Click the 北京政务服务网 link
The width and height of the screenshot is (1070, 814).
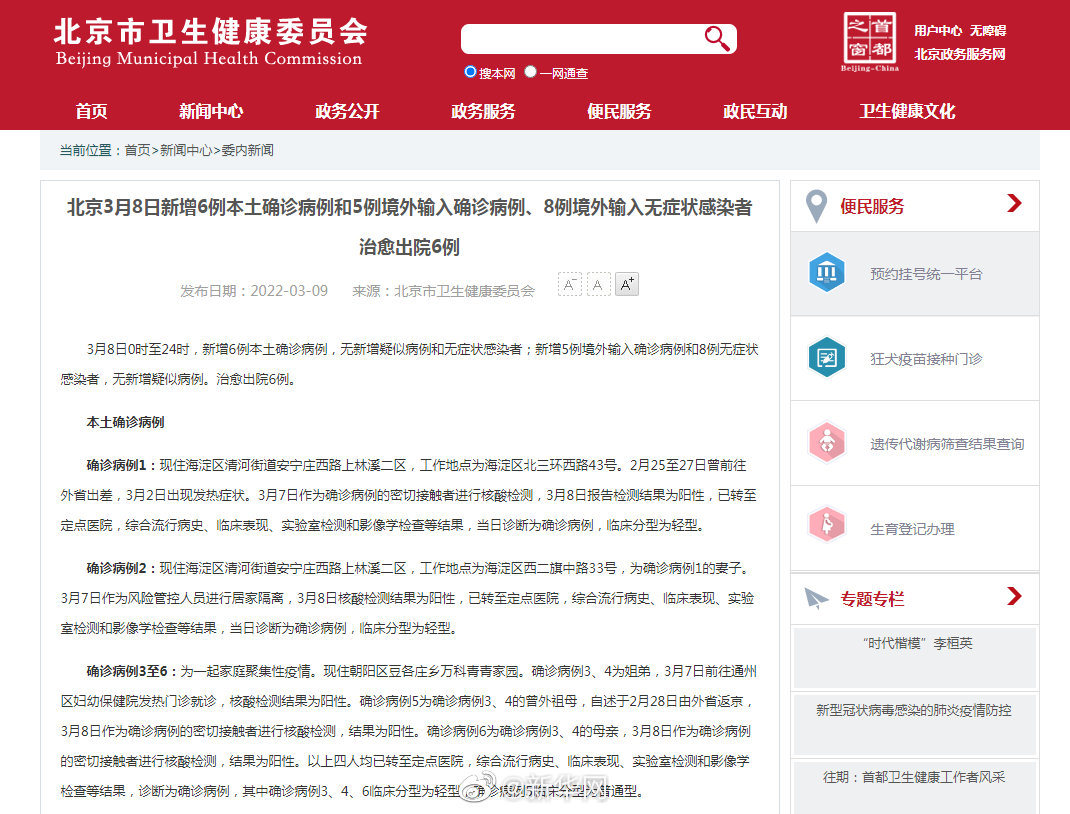(959, 54)
